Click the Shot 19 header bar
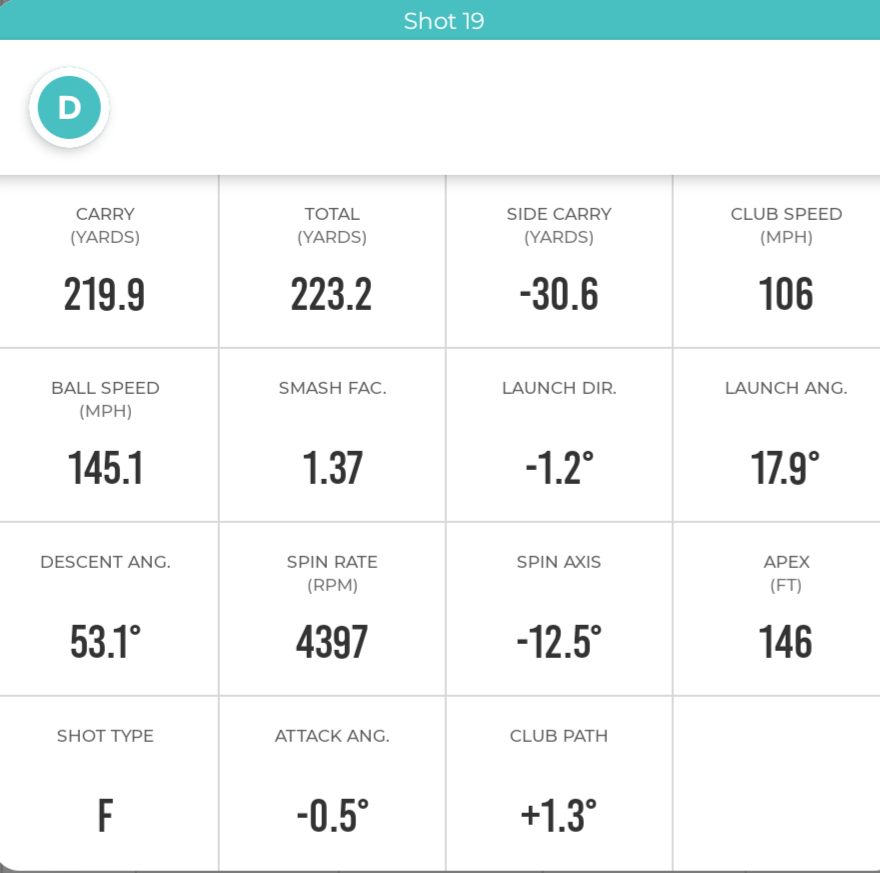880x873 pixels. point(440,20)
